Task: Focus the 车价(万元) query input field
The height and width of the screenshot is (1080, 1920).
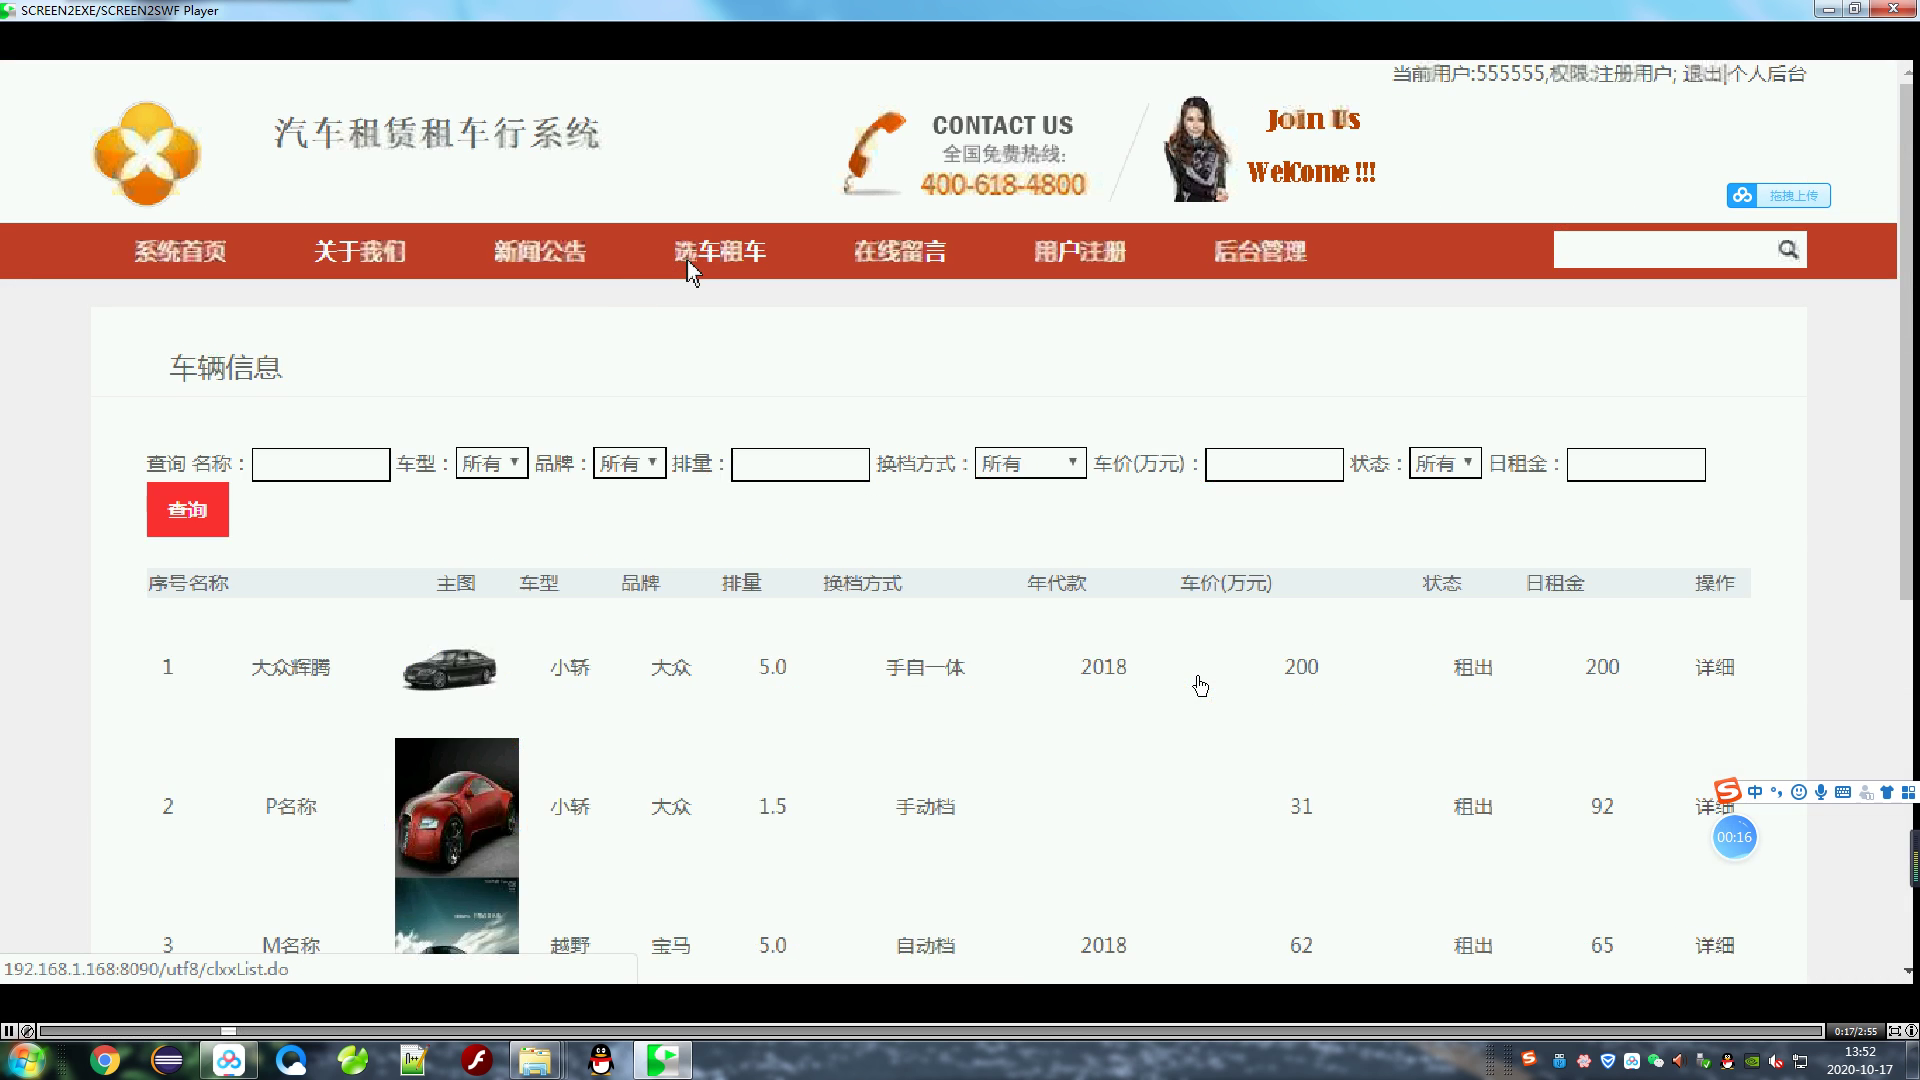Action: click(1274, 464)
